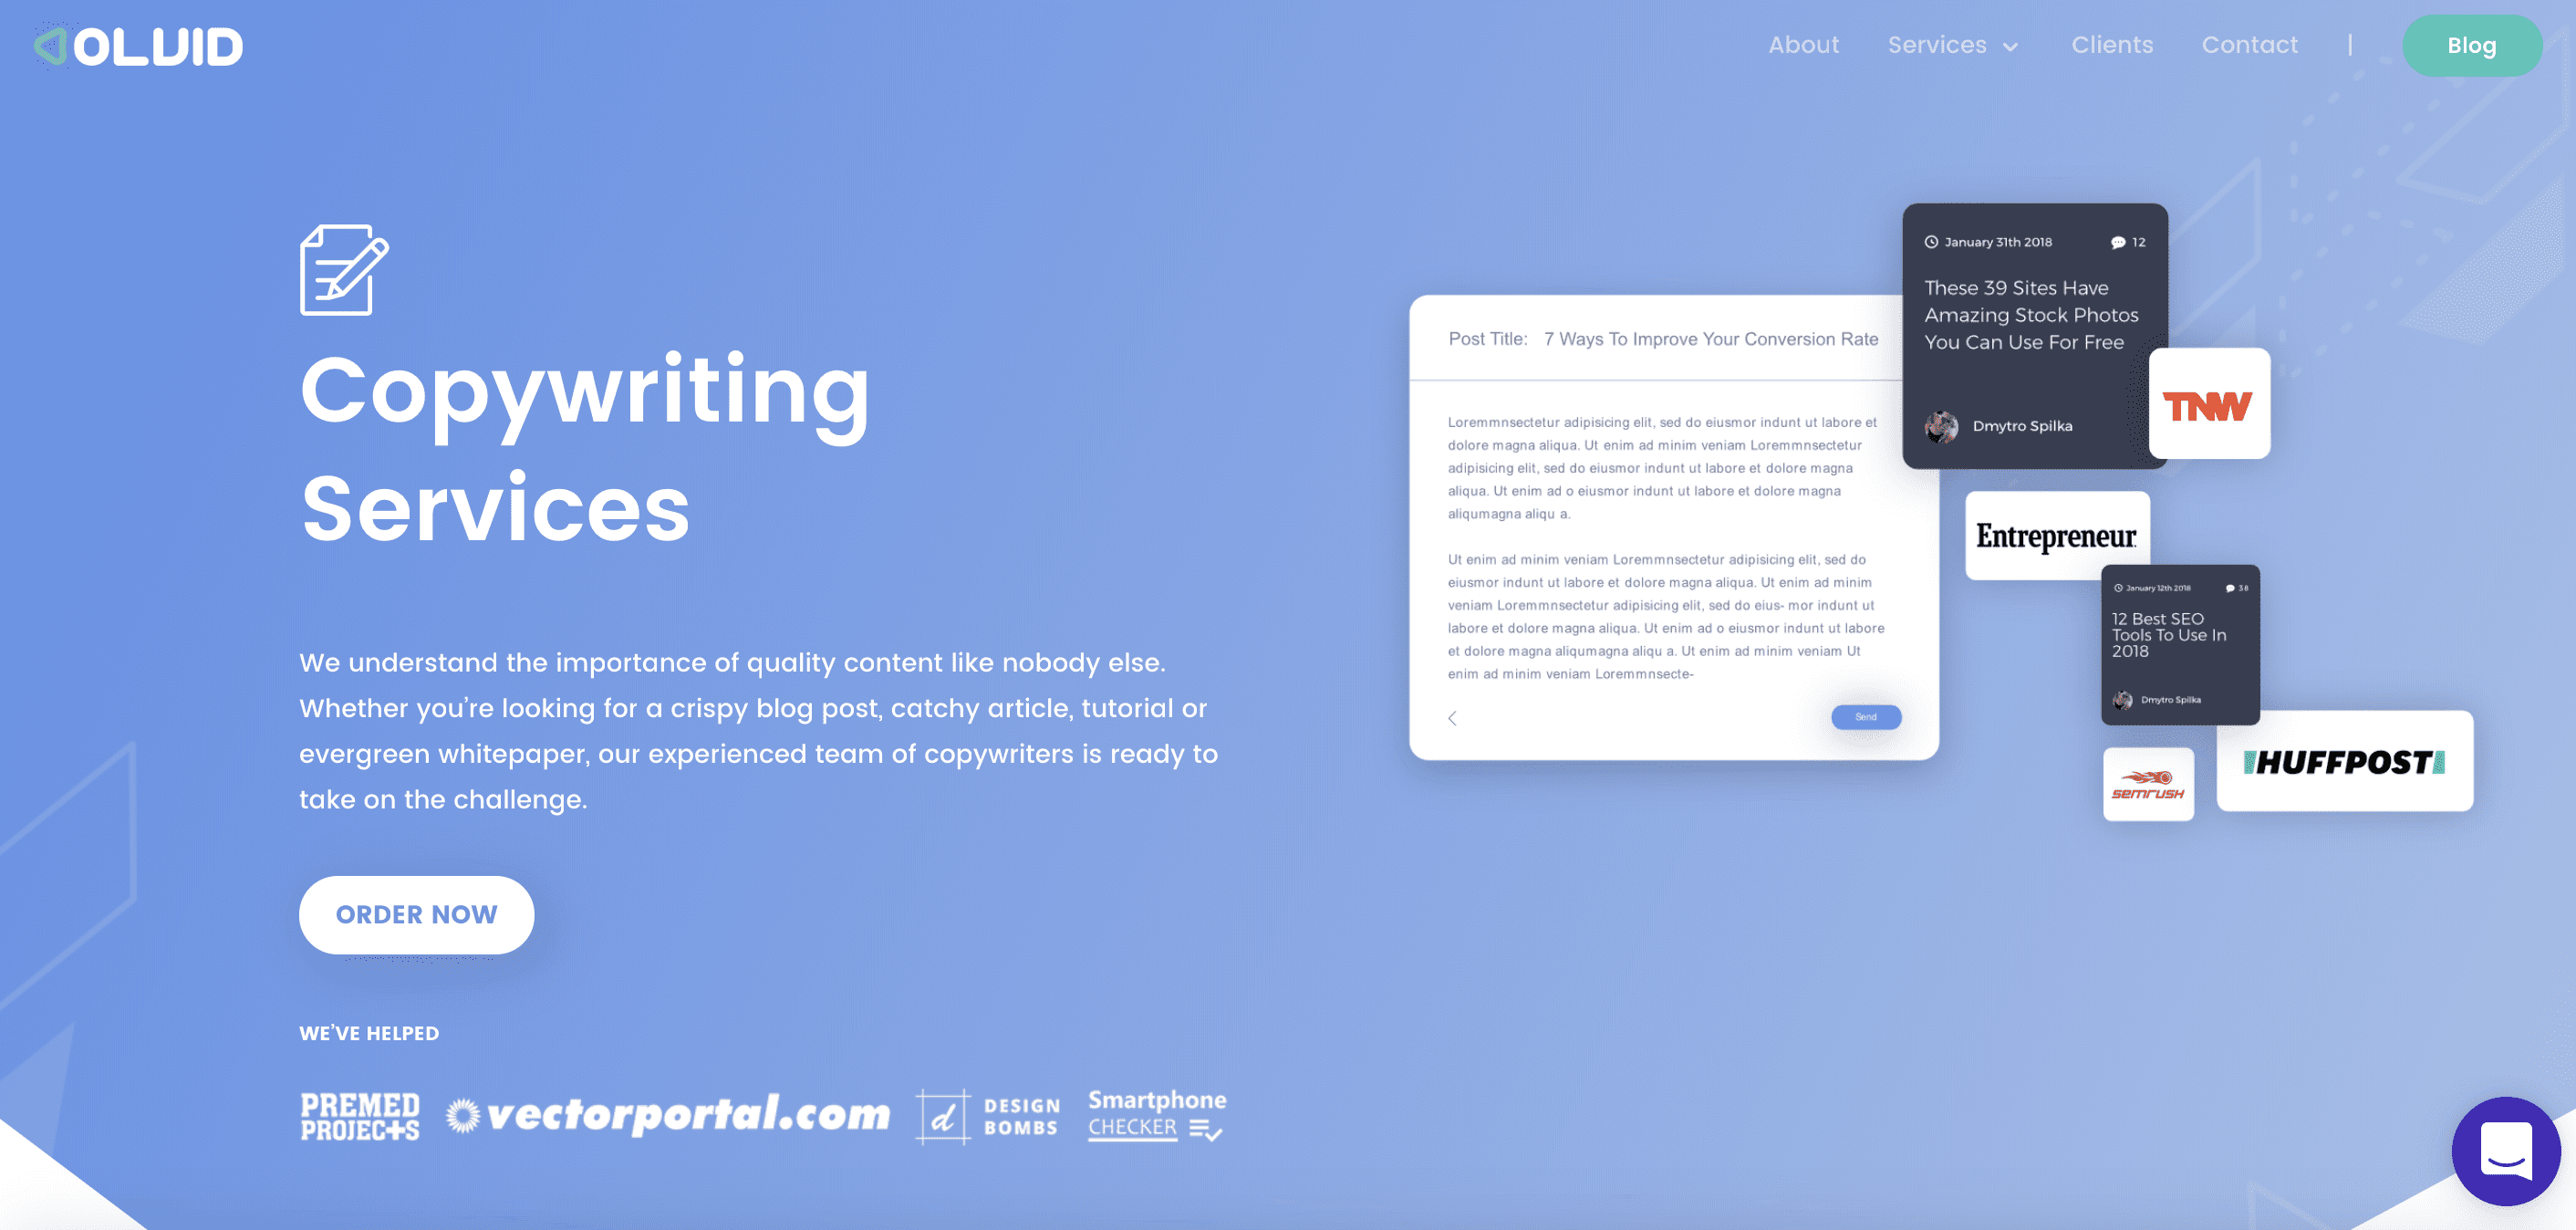Click the copywriting document icon
Viewport: 2576px width, 1230px height.
tap(343, 270)
